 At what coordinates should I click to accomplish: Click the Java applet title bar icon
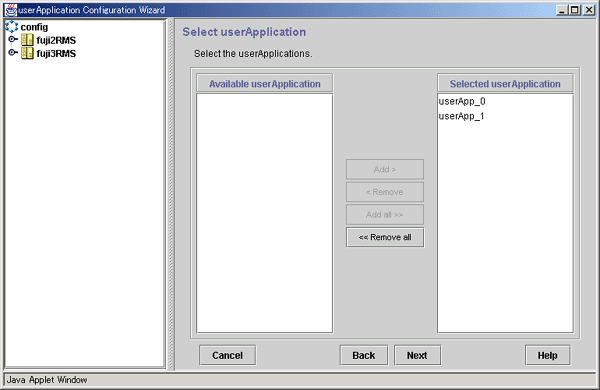tap(11, 10)
